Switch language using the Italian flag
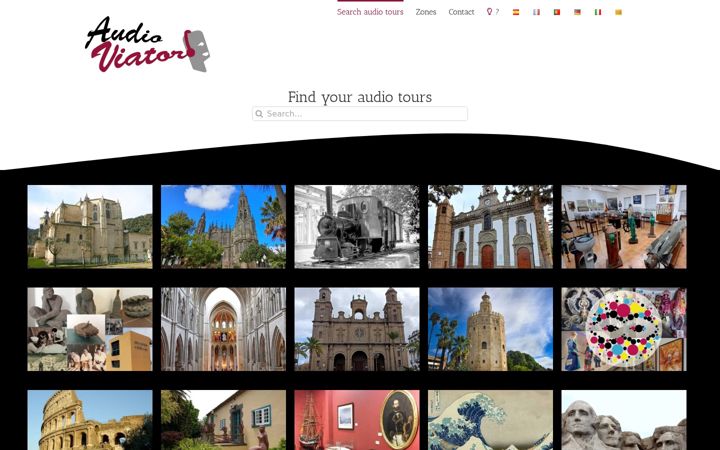 598,12
